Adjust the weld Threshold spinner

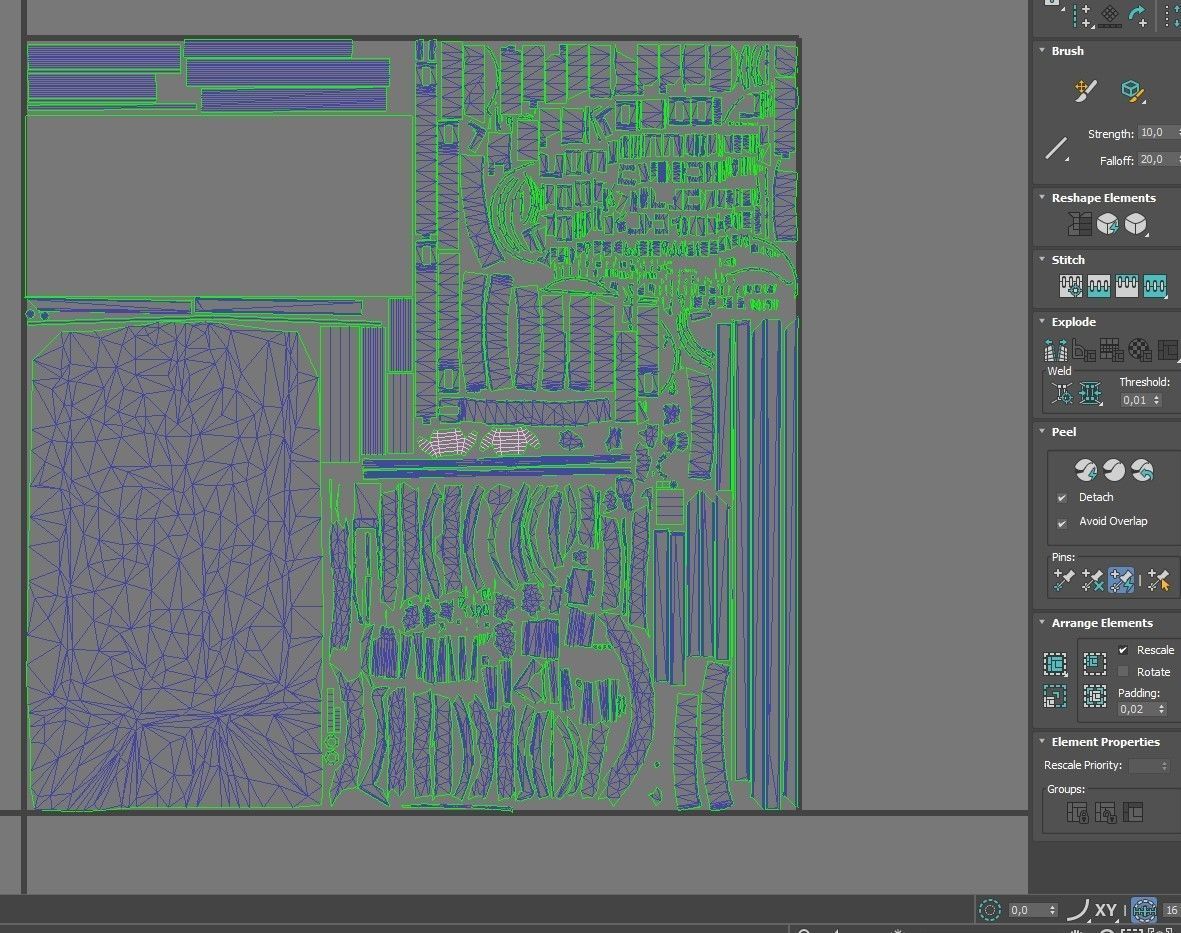(1156, 401)
